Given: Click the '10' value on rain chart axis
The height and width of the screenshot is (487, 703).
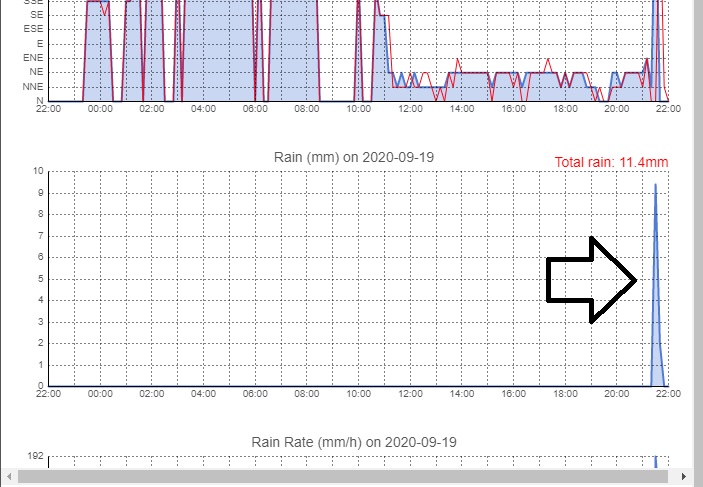Looking at the screenshot, I should pyautogui.click(x=38, y=171).
